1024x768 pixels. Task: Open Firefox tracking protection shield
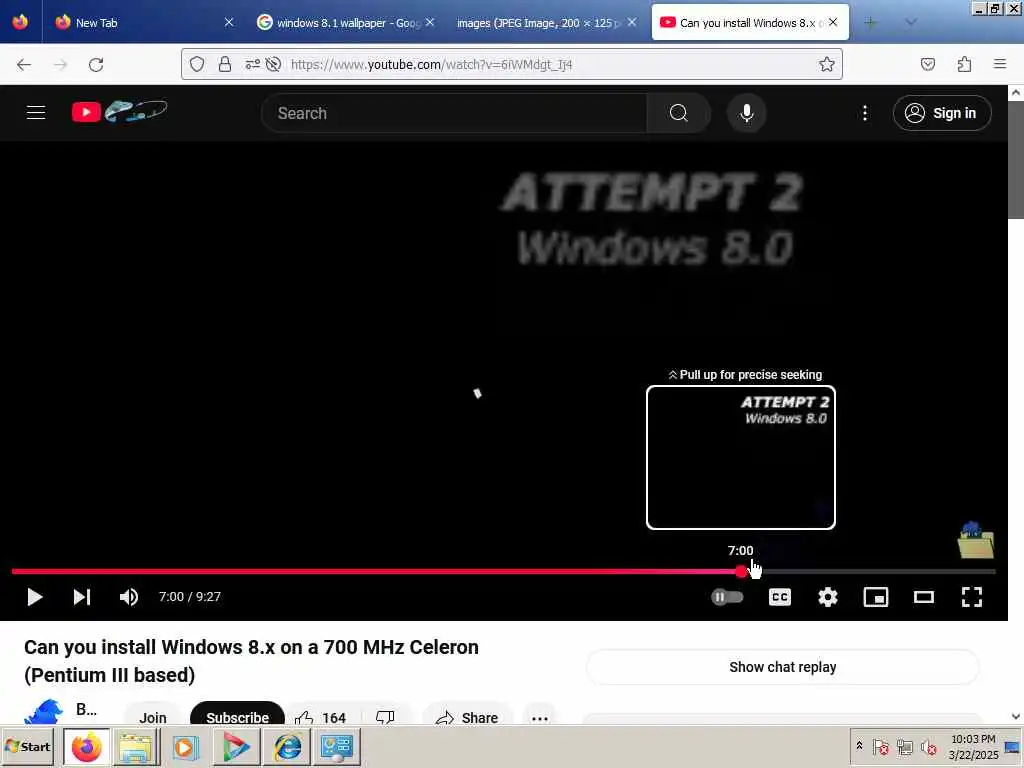coord(197,64)
